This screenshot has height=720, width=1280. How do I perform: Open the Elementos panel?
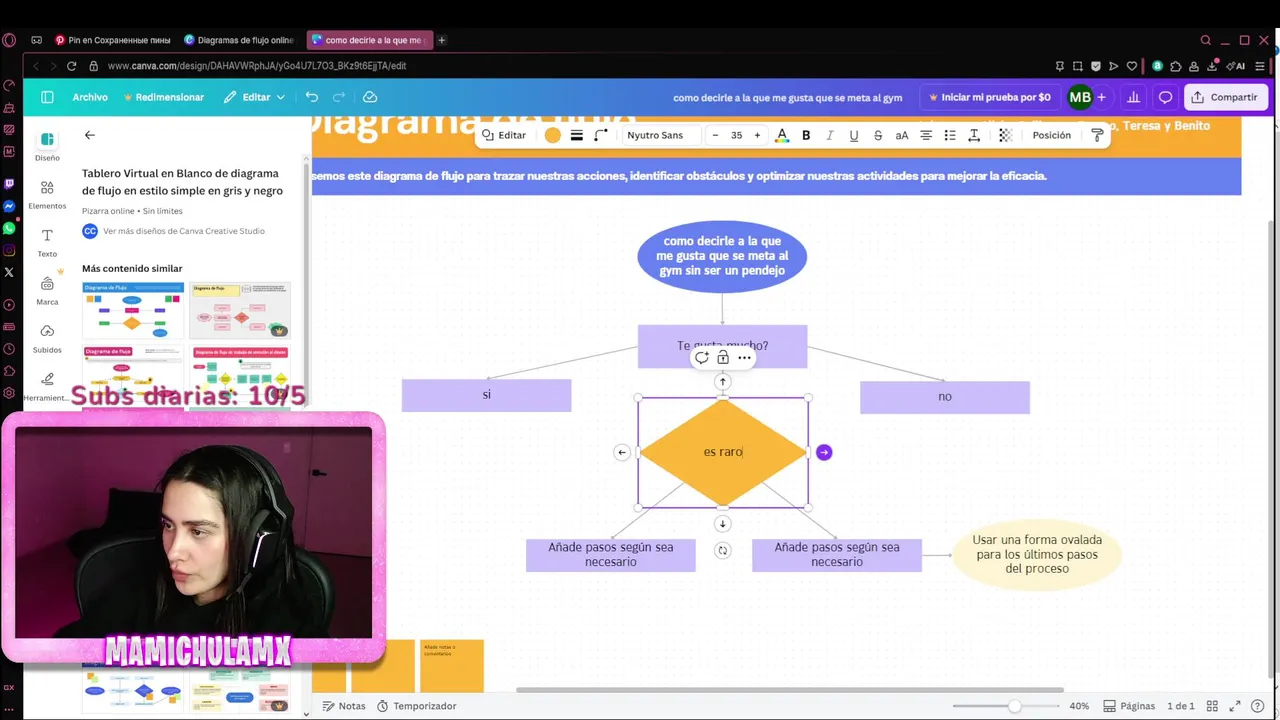tap(47, 194)
